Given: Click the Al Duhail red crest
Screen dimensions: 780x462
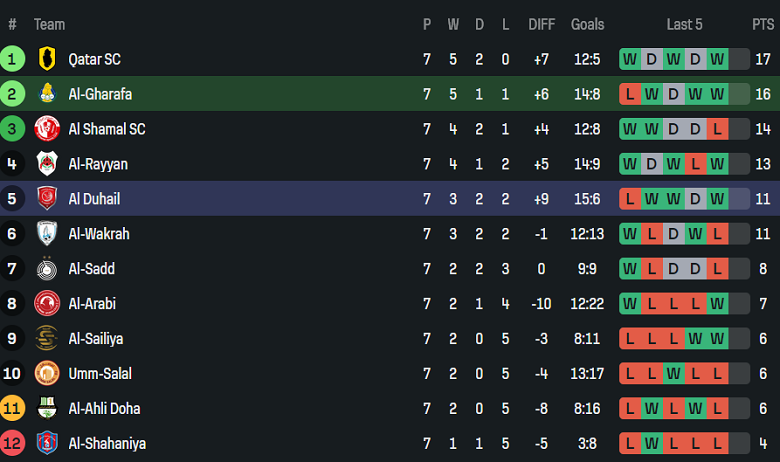Looking at the screenshot, I should pyautogui.click(x=47, y=199).
